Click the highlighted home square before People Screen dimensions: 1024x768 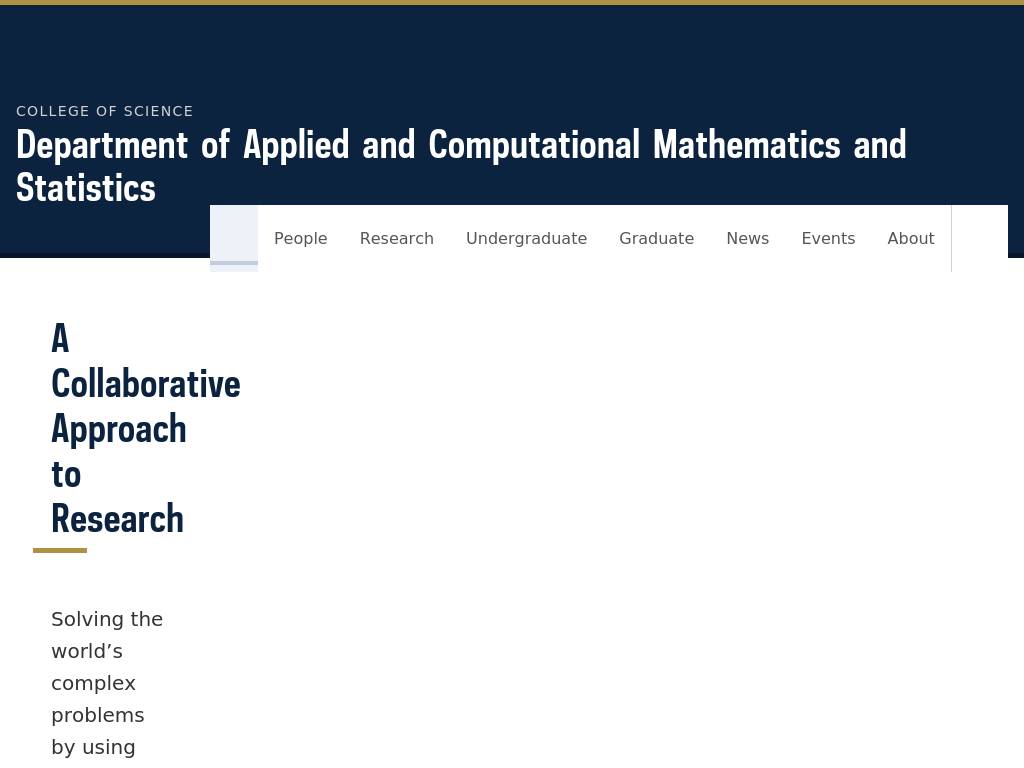[x=234, y=238]
